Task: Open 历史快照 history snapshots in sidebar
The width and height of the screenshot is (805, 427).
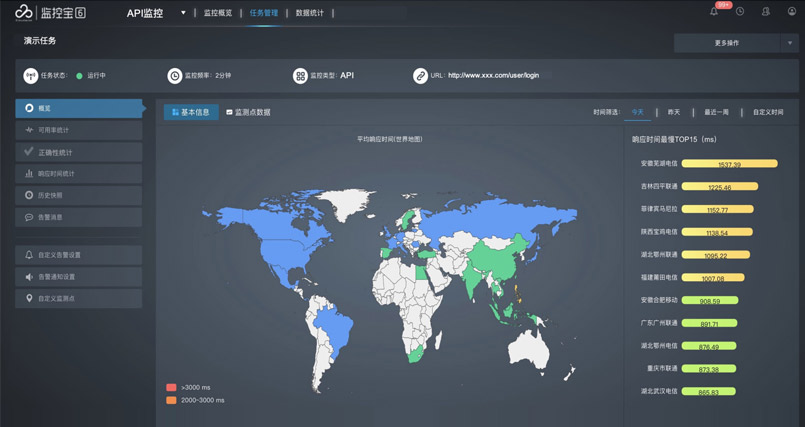Action: 79,195
